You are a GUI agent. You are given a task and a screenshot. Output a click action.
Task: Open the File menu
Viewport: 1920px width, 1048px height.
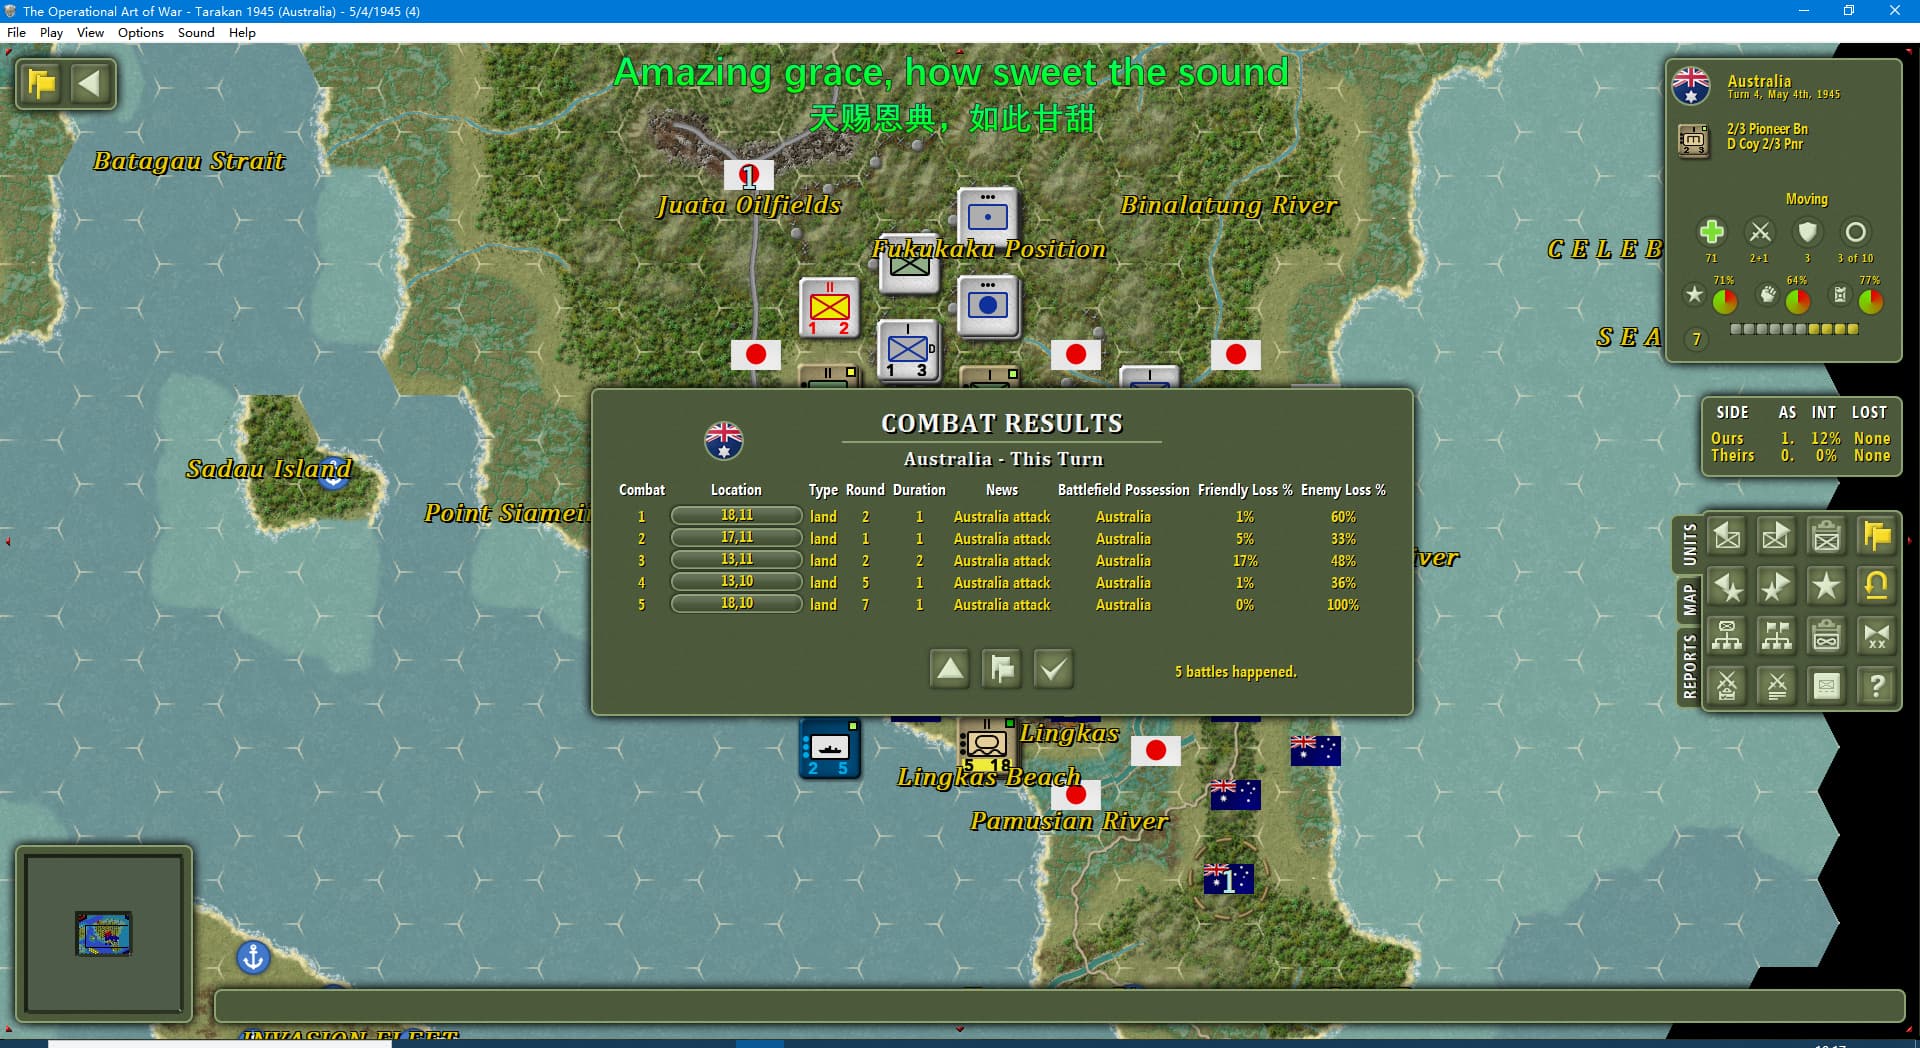pos(16,32)
